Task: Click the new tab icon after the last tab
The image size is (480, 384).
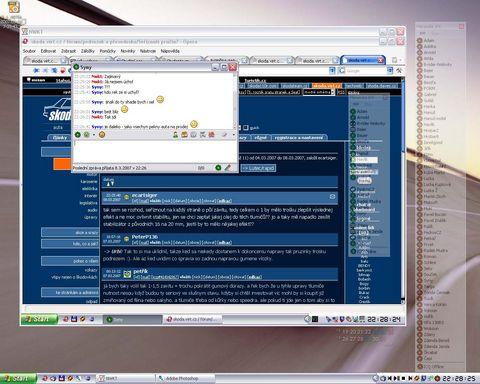Action: [395, 60]
